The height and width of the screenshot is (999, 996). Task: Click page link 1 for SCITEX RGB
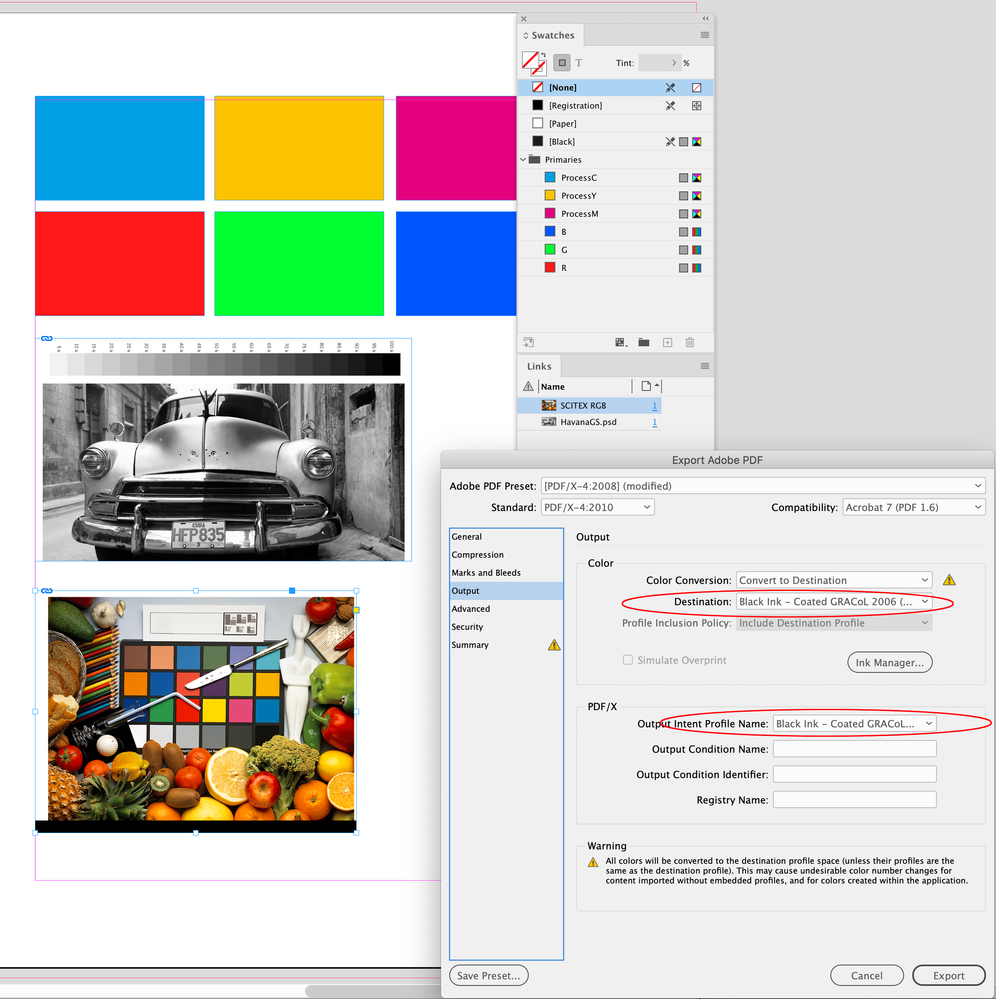[x=654, y=406]
